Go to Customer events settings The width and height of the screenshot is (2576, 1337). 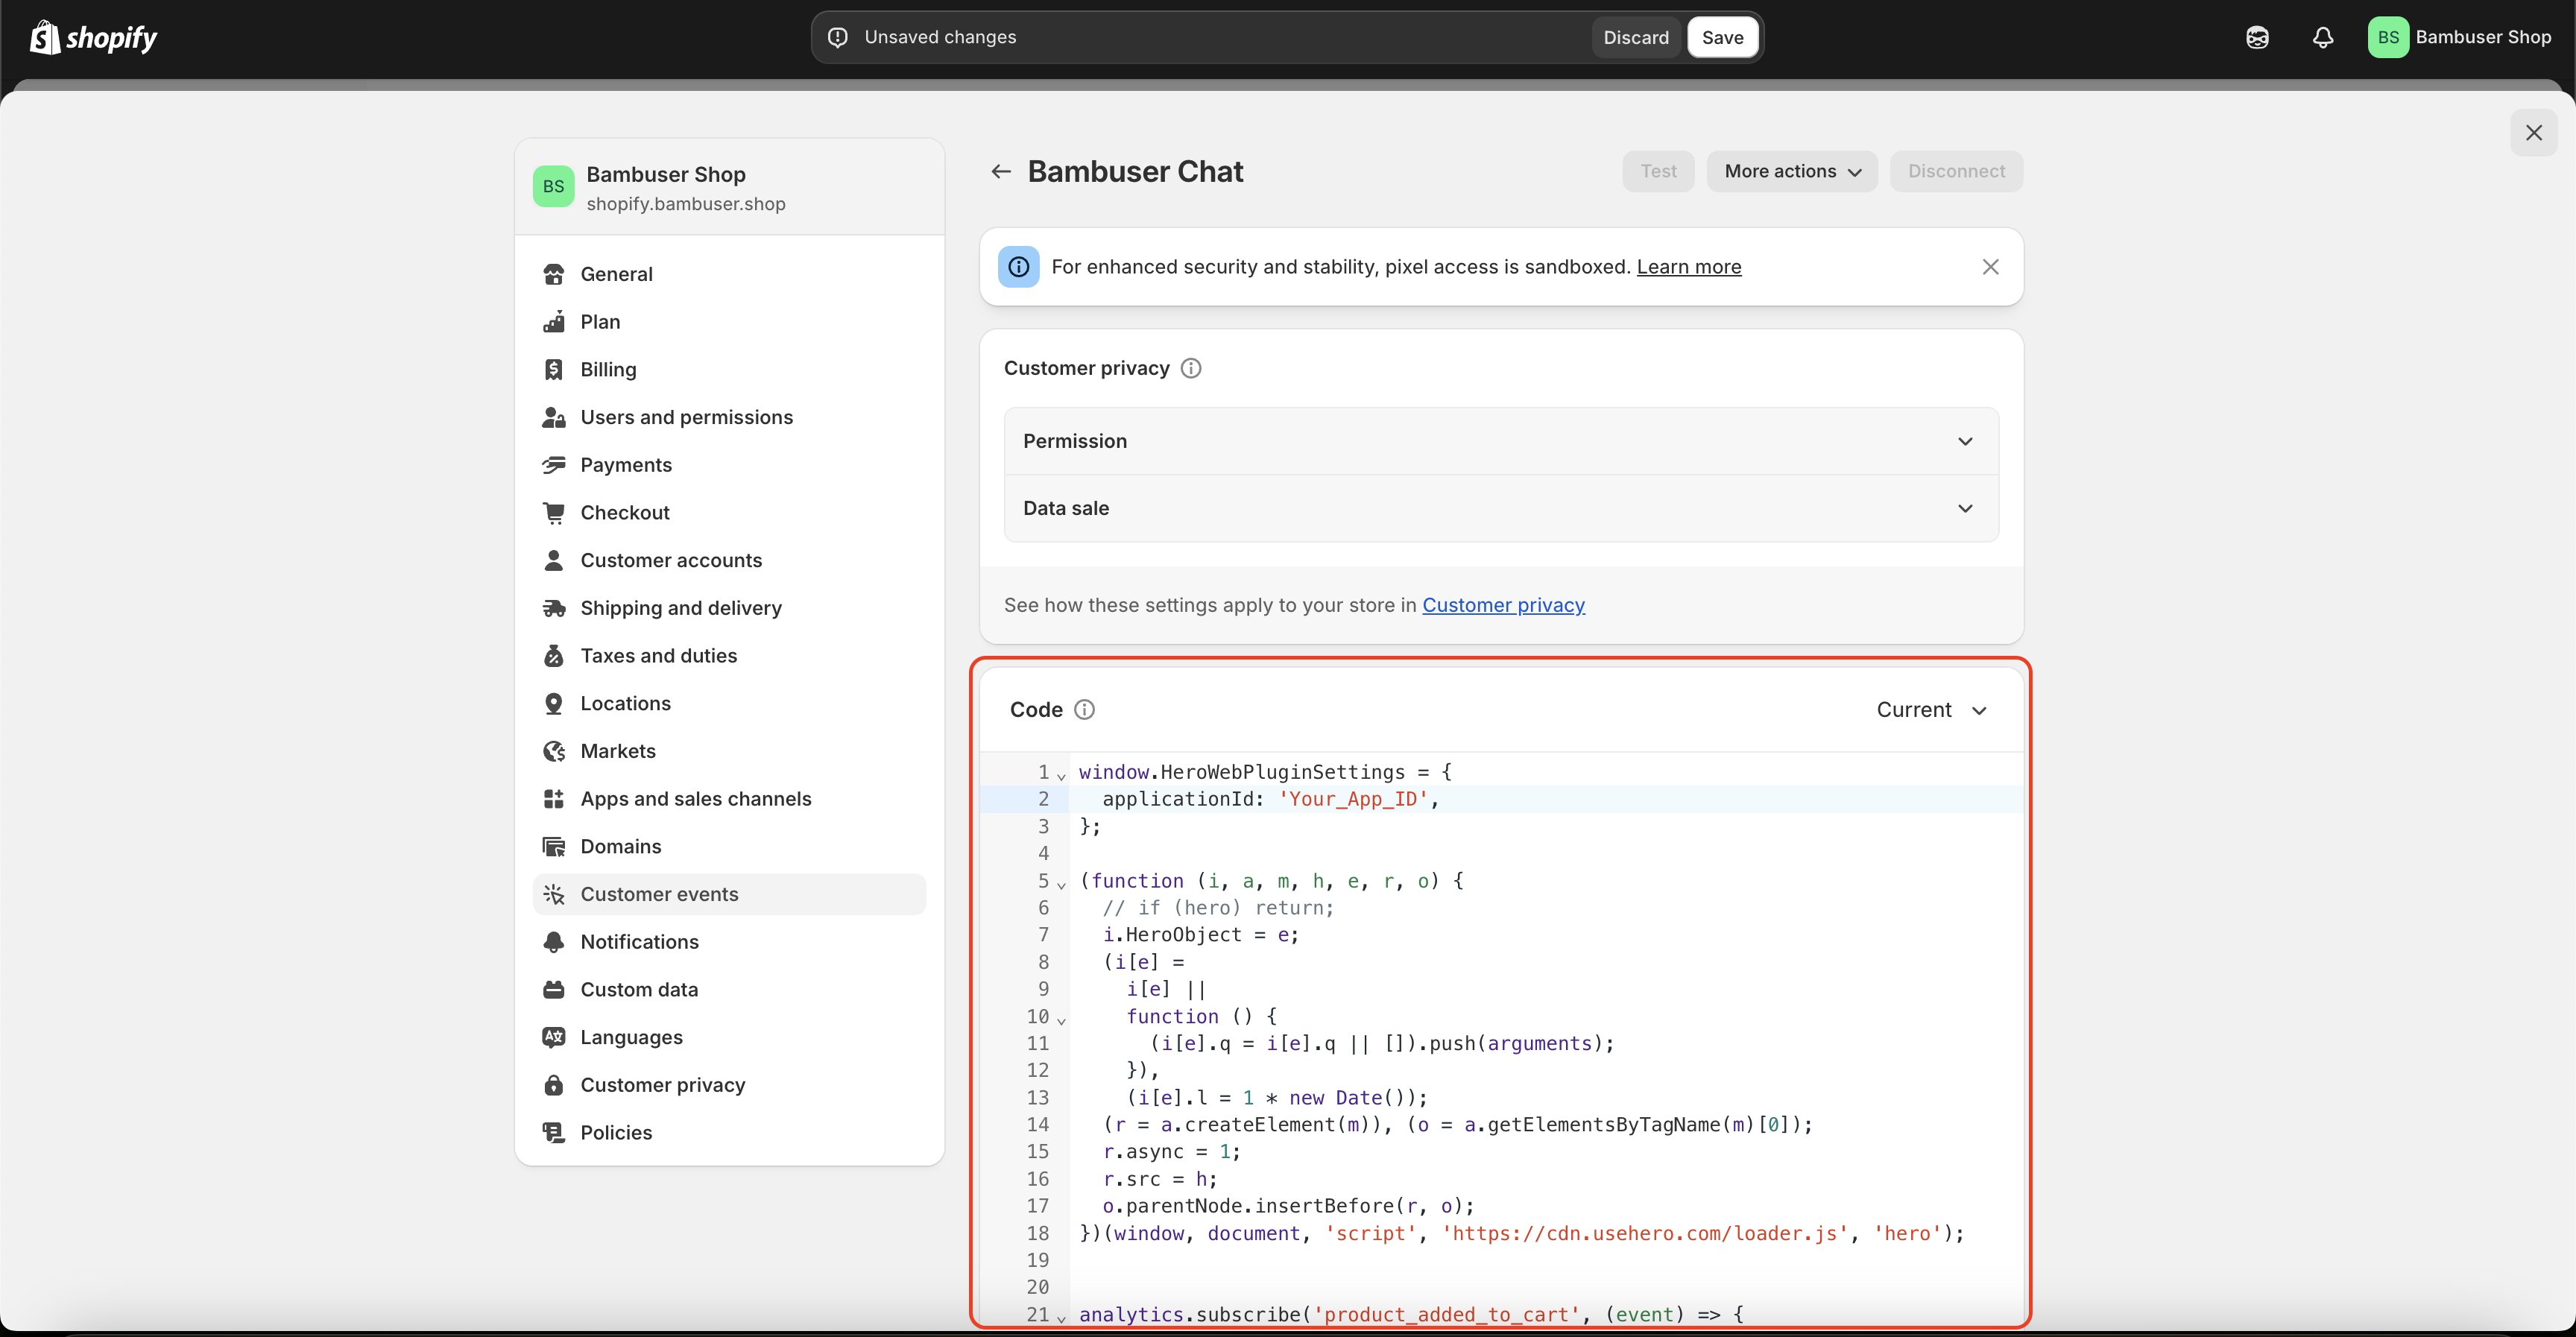[659, 894]
